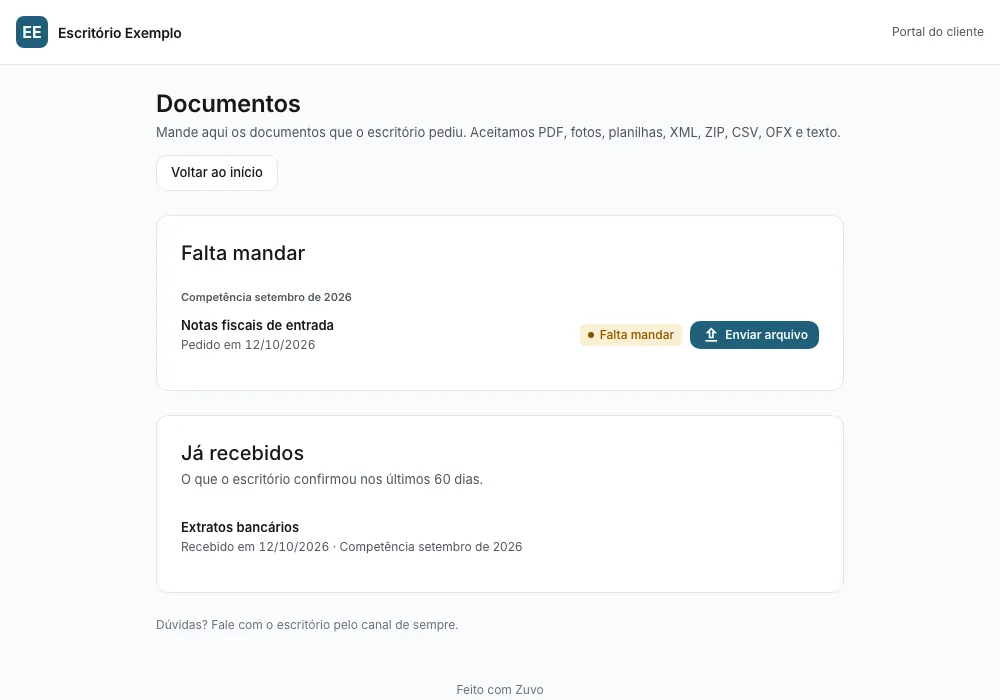This screenshot has height=700, width=1000.
Task: Click the Dúvidas? Fale com o escritório text
Action: coord(307,625)
